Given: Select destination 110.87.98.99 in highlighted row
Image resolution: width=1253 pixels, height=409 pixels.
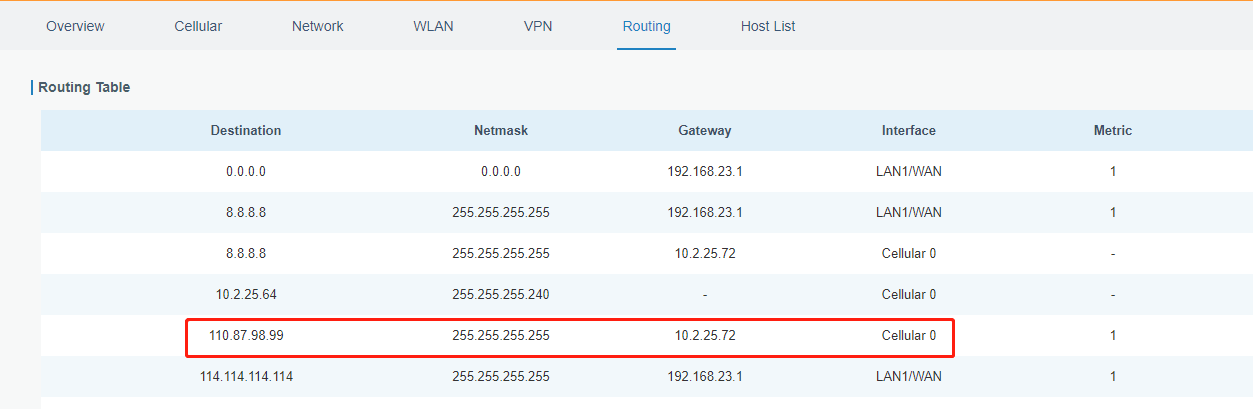Looking at the screenshot, I should click(246, 335).
